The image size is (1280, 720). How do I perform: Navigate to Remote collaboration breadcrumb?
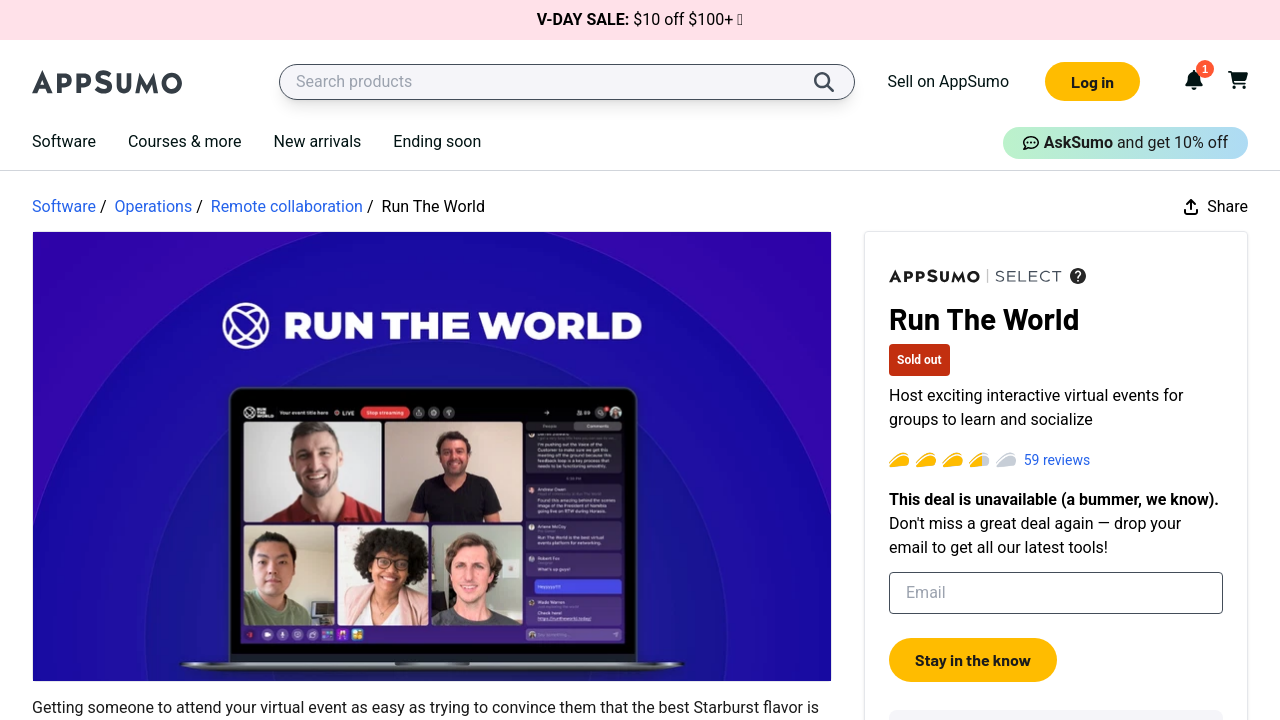(x=286, y=207)
